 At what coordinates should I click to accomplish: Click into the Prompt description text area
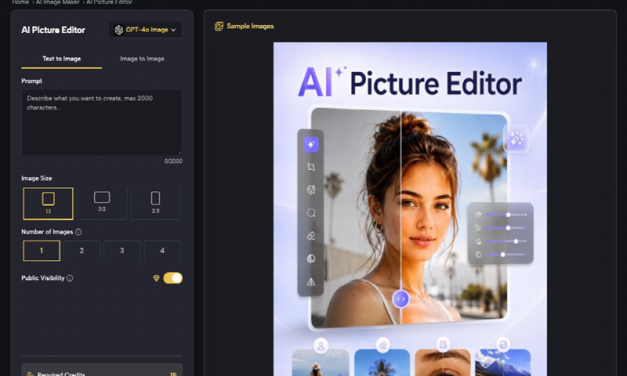tap(102, 122)
